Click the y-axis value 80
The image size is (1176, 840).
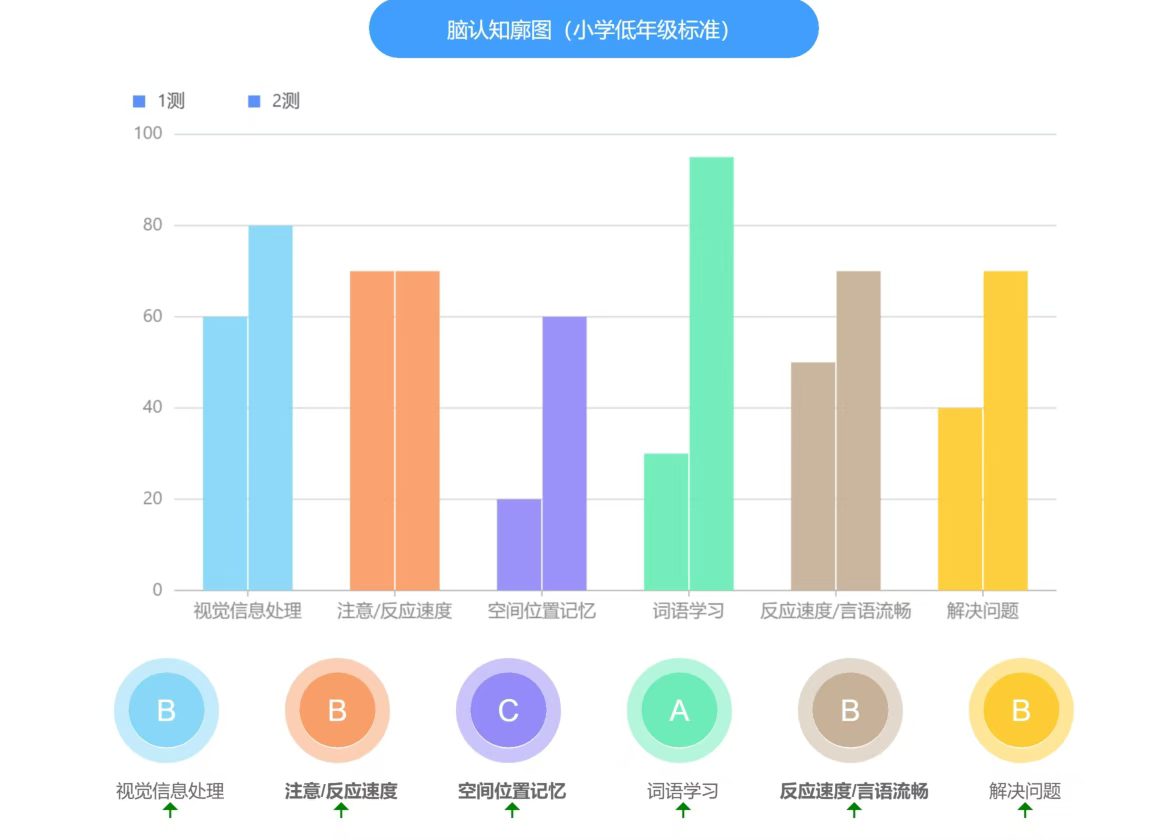[152, 225]
